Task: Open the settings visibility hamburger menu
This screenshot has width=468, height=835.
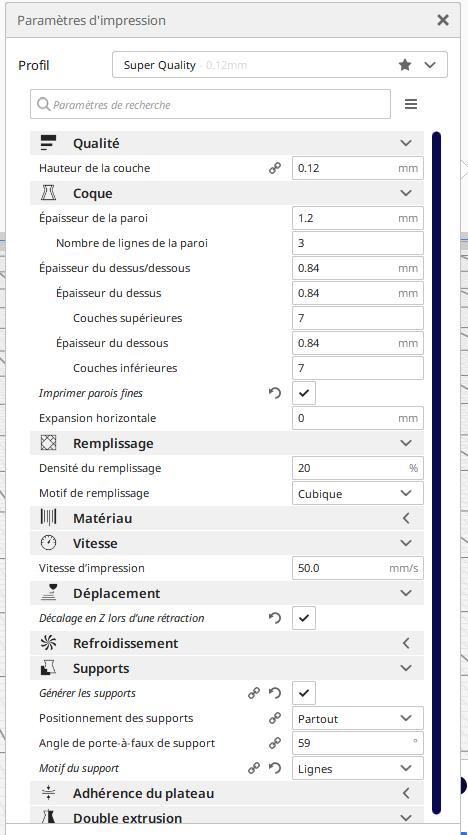Action: tap(411, 104)
